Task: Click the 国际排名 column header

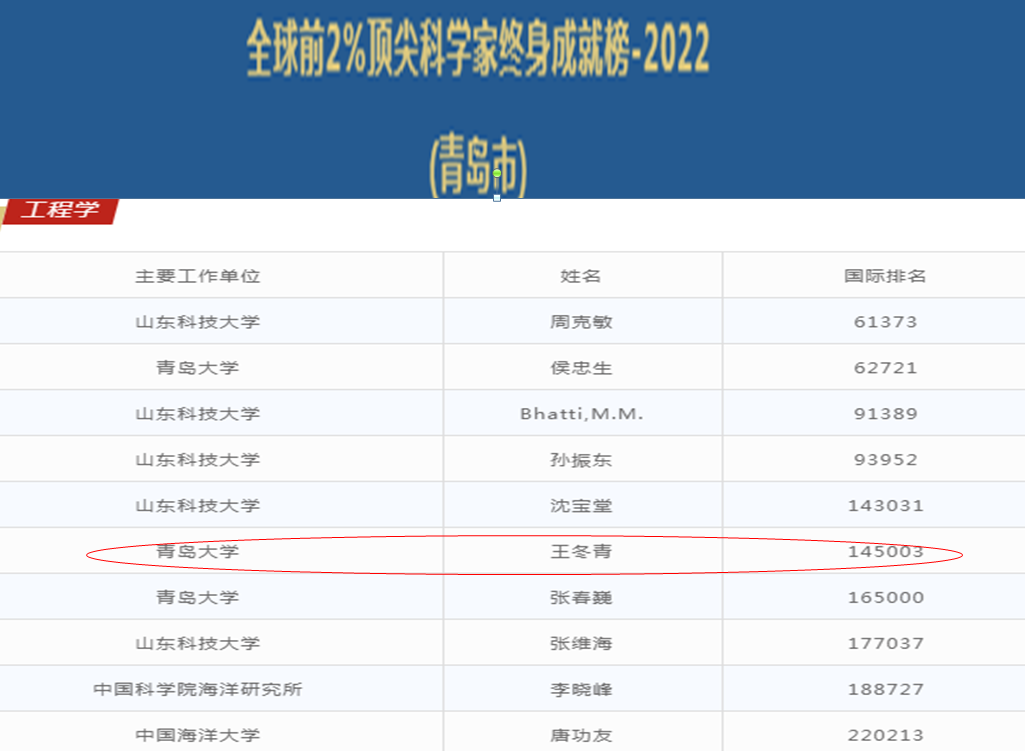Action: [885, 276]
